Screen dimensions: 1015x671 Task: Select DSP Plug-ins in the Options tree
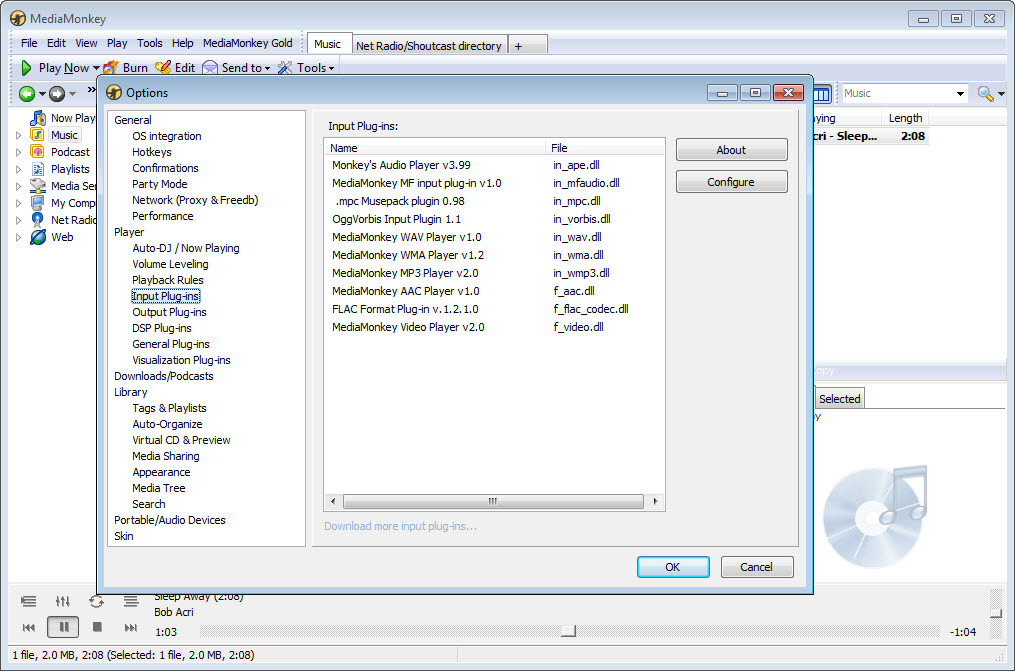162,328
